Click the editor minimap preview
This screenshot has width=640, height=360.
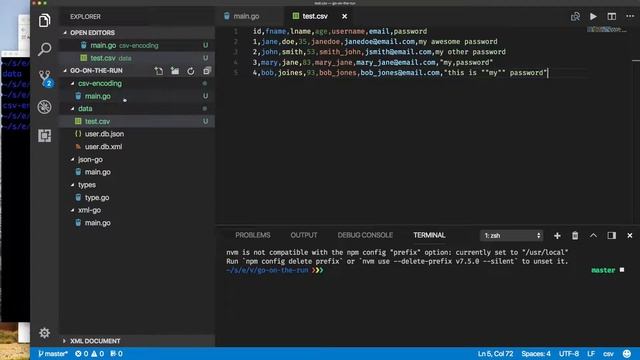pyautogui.click(x=606, y=29)
